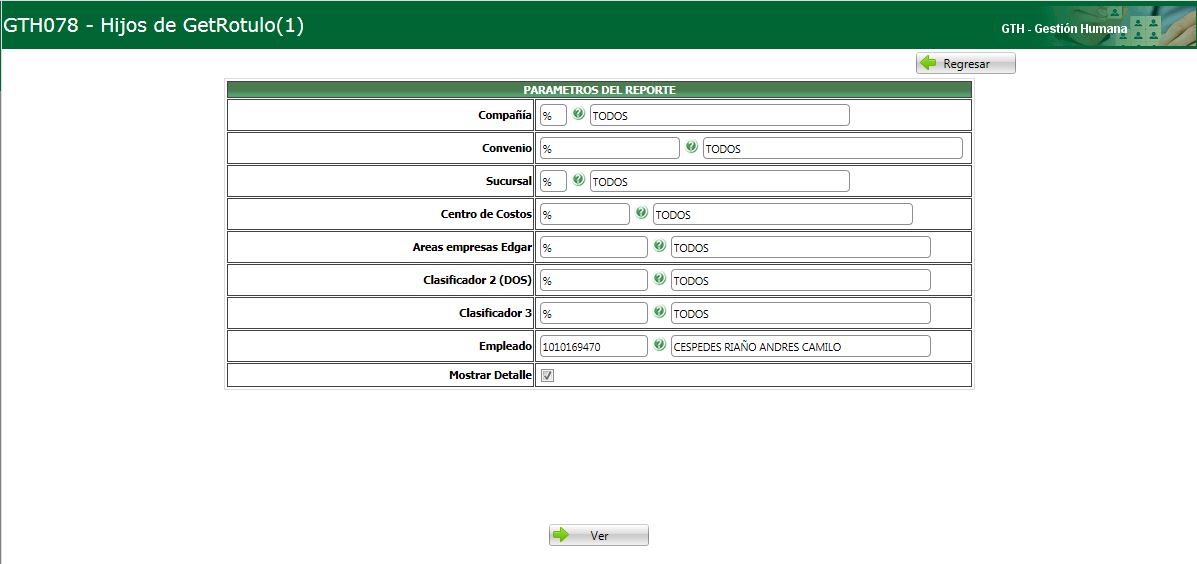Focus the Clasificador 3 description field
Screen dimensions: 1197x564
801,313
